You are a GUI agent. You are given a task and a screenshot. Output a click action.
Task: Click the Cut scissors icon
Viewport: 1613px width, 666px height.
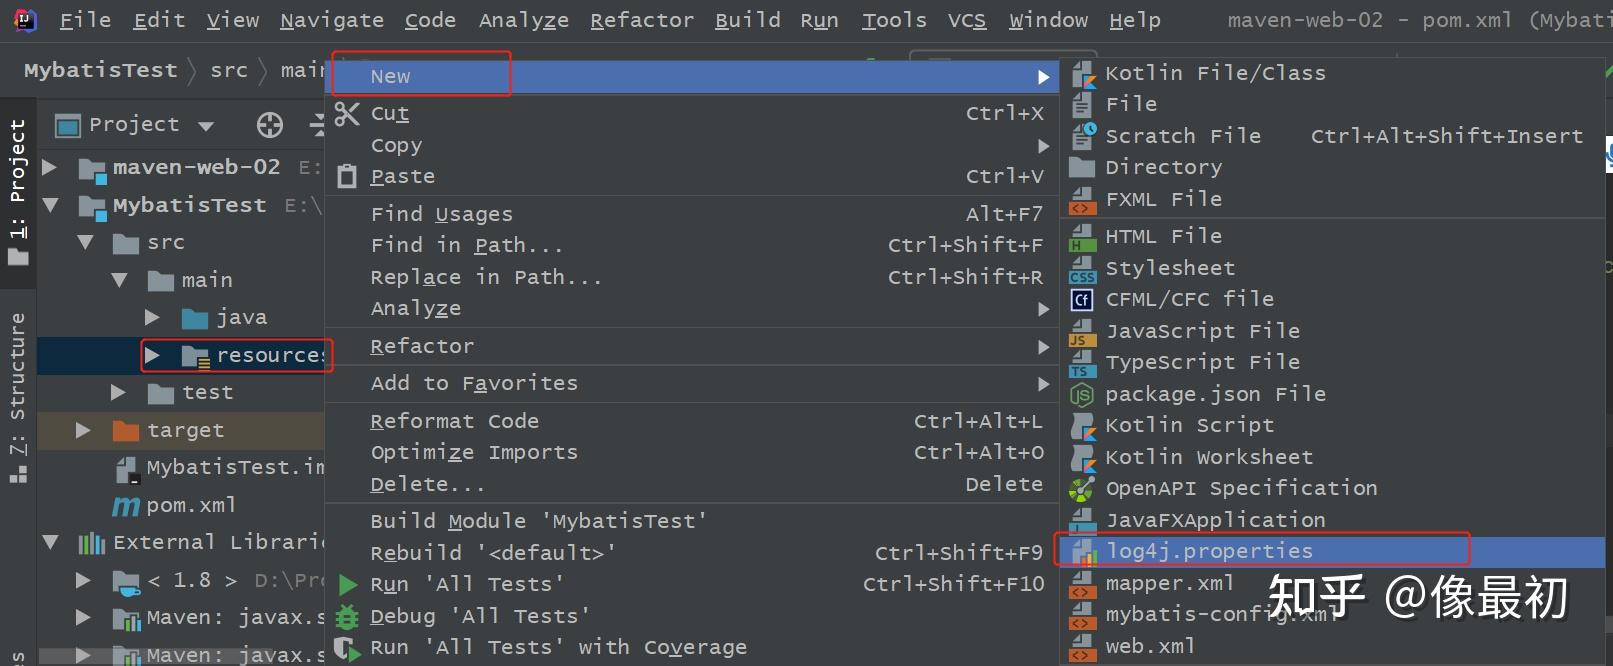point(347,114)
